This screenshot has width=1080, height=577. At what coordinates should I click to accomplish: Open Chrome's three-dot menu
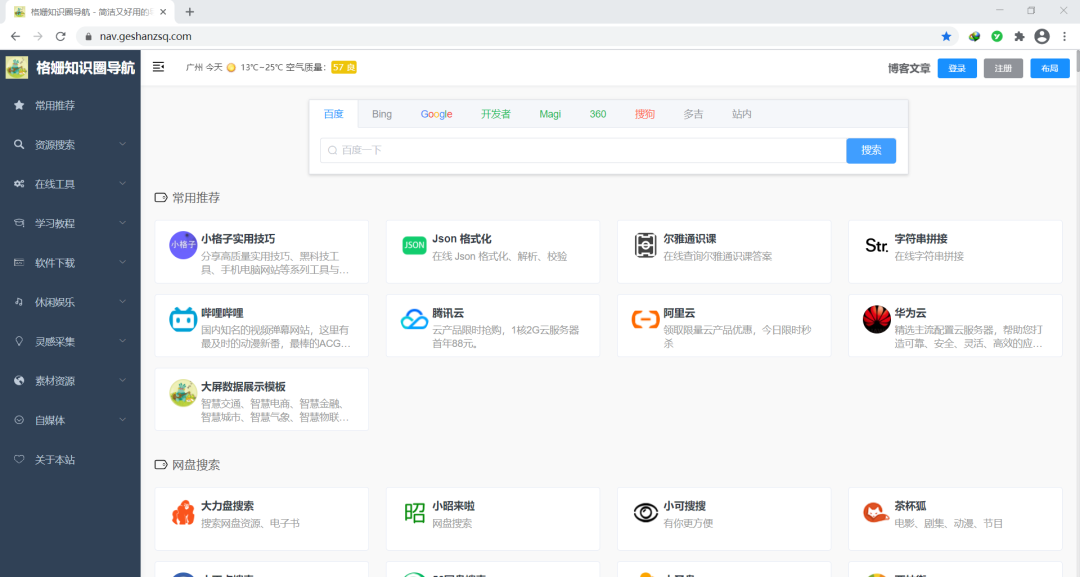coord(1064,36)
